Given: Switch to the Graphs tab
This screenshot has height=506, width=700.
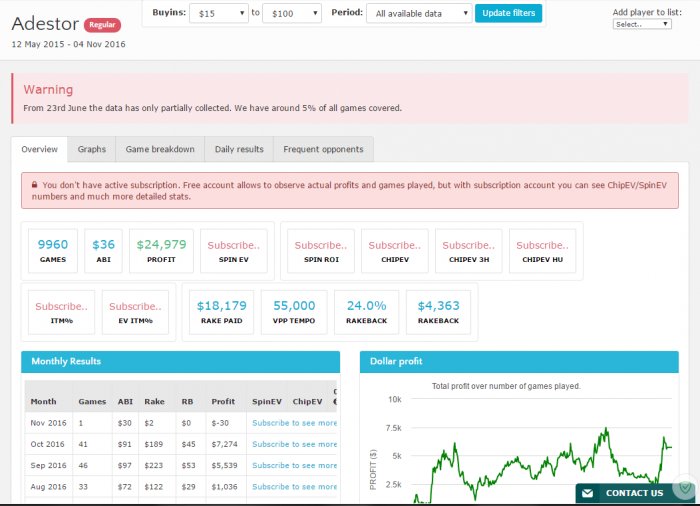Looking at the screenshot, I should [x=92, y=149].
